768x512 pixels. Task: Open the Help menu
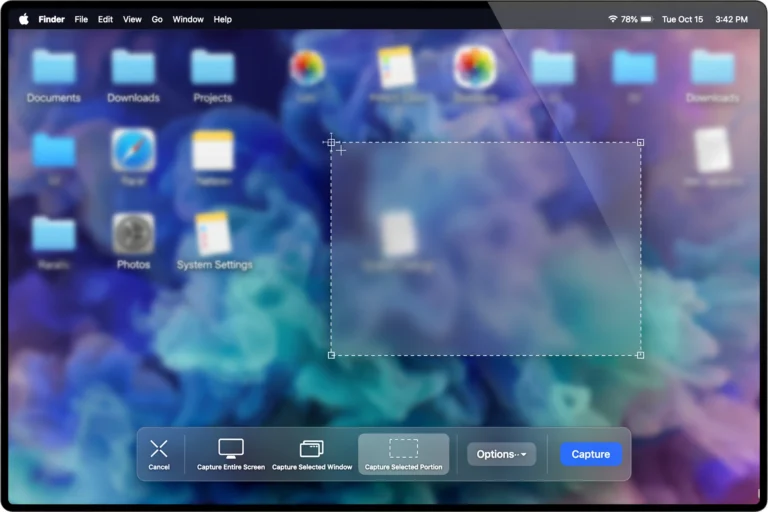coord(222,19)
